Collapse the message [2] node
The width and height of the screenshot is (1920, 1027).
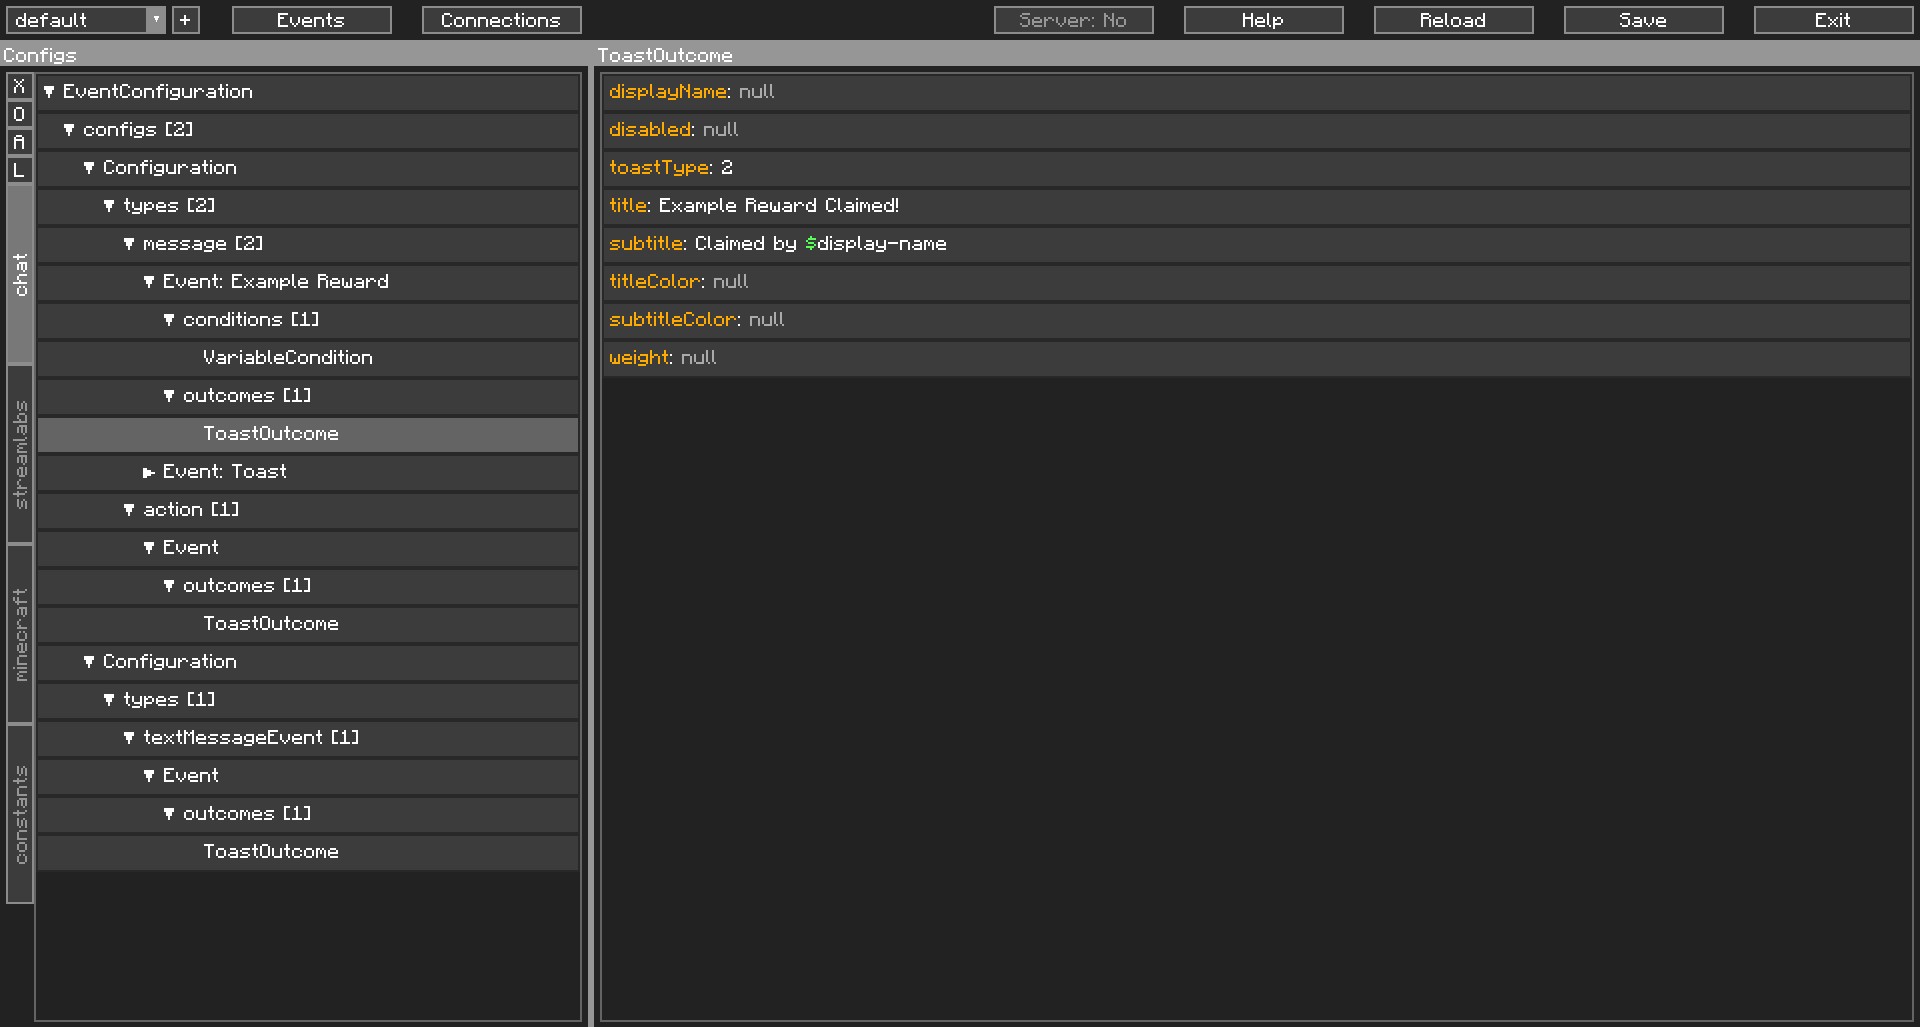tap(129, 244)
